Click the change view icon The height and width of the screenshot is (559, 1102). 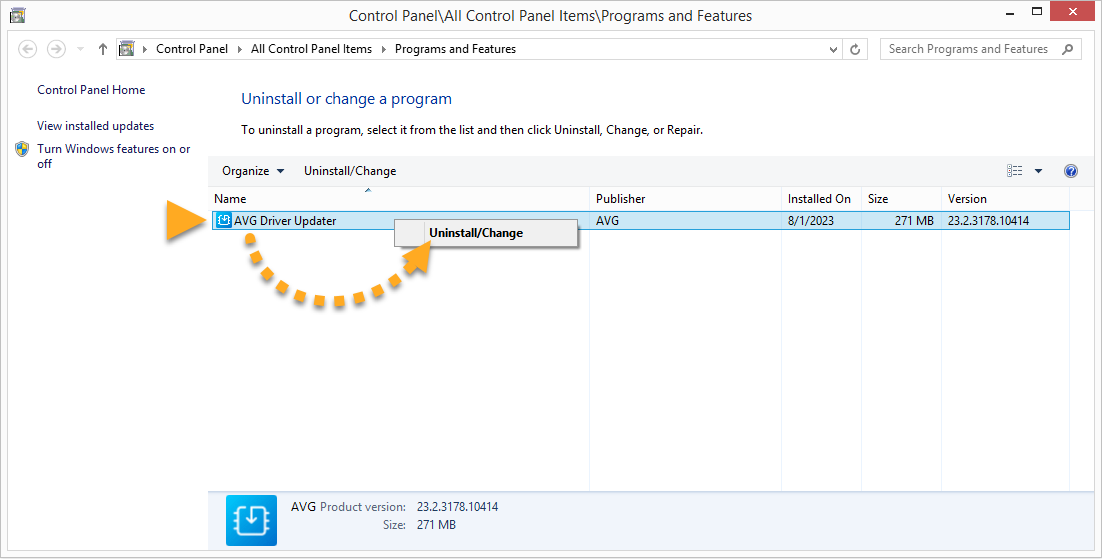coord(1015,171)
